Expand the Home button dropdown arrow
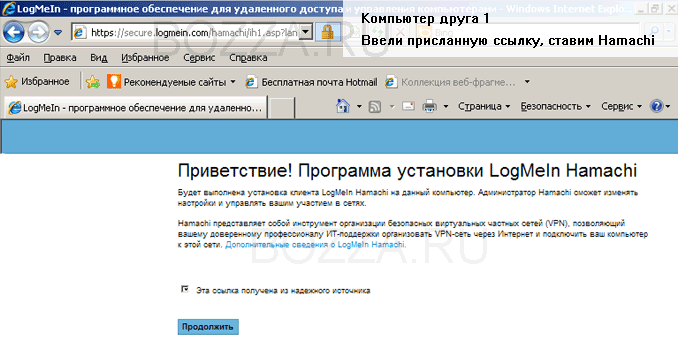 coord(359,106)
